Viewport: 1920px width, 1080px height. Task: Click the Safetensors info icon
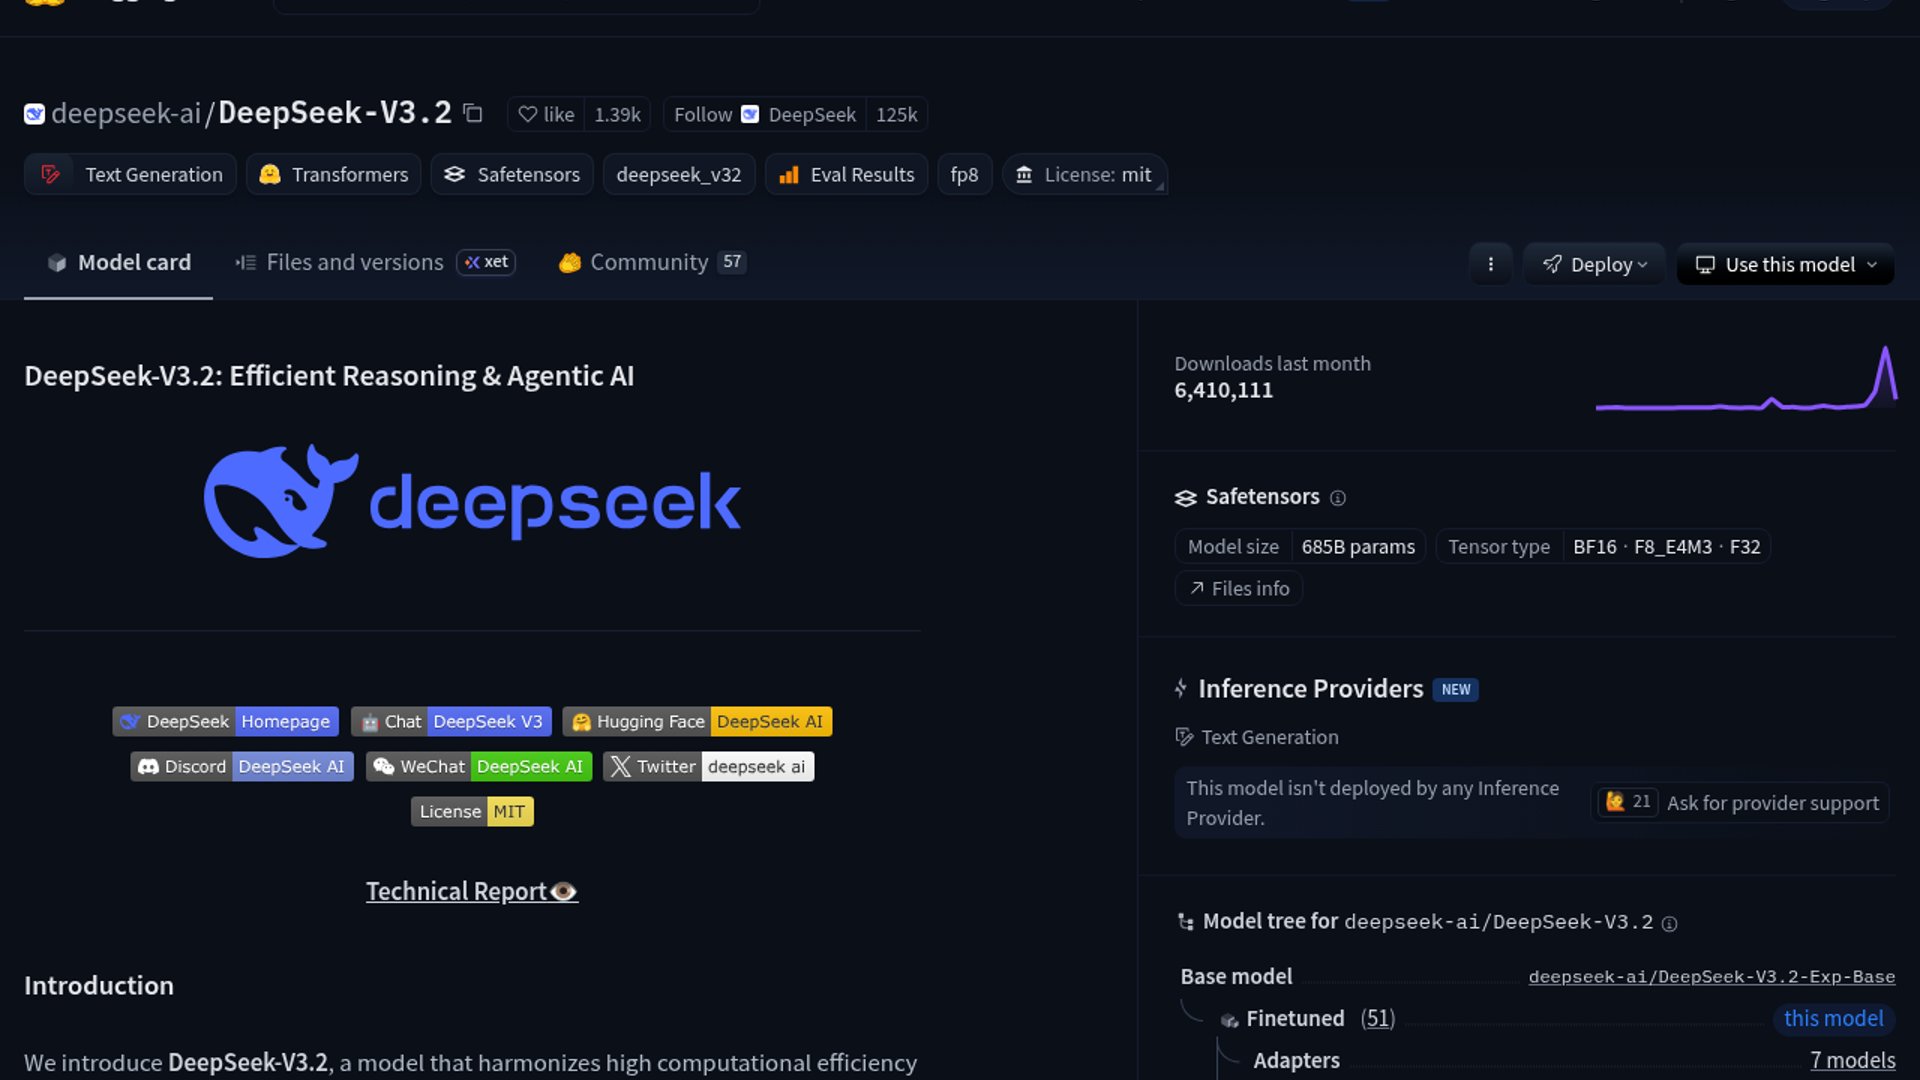1338,498
